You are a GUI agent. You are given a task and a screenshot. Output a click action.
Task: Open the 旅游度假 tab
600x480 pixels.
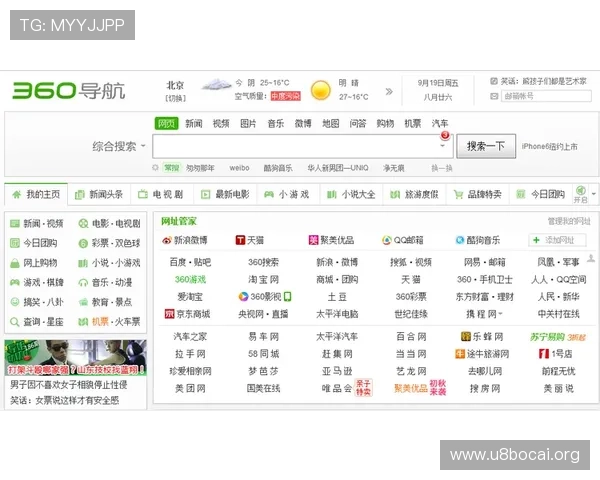[415, 194]
